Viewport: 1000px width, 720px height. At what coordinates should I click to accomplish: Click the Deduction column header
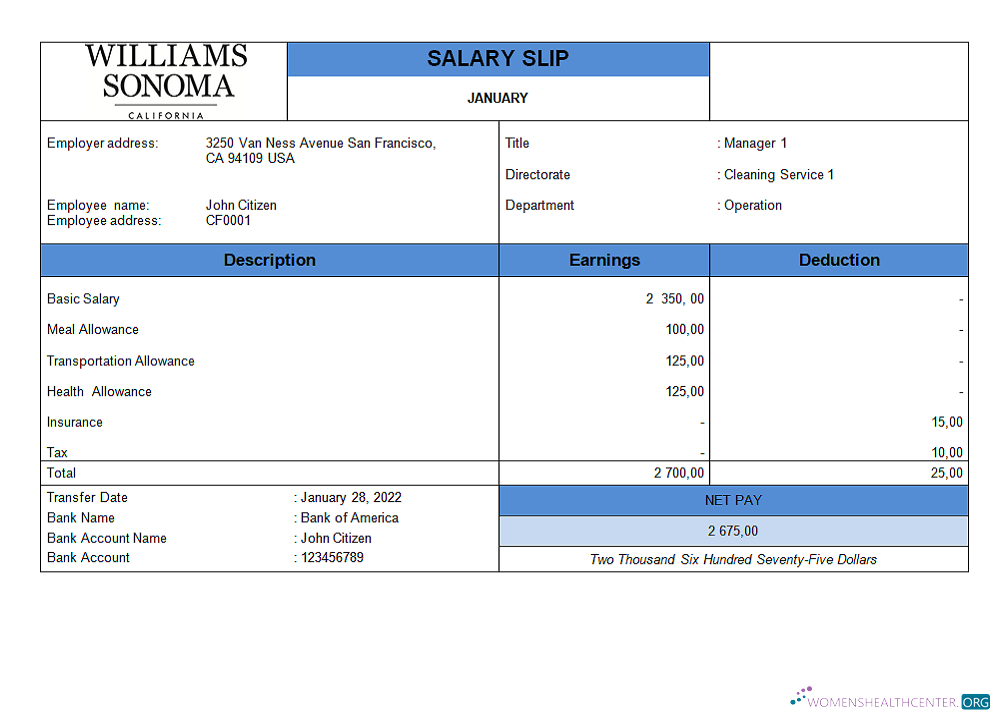(839, 259)
